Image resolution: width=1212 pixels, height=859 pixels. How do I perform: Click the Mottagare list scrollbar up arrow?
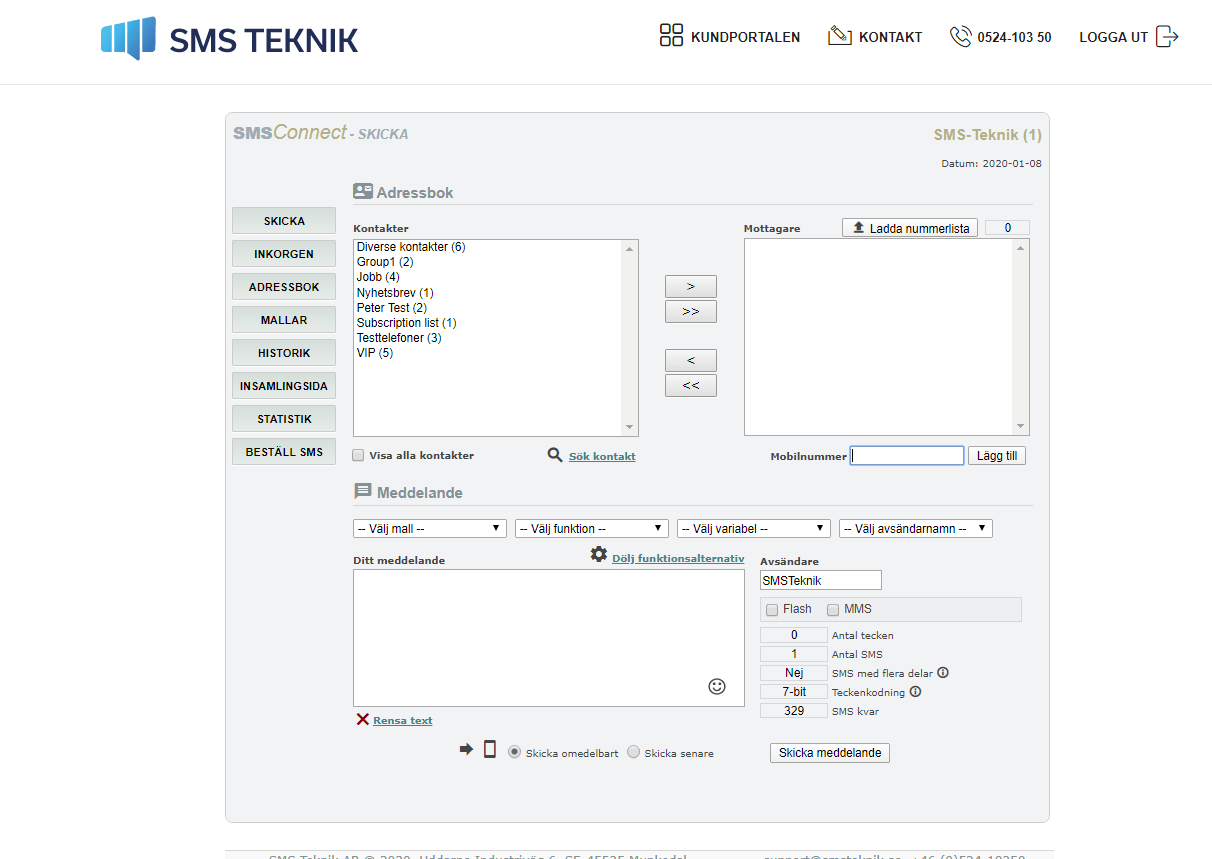click(x=1021, y=248)
